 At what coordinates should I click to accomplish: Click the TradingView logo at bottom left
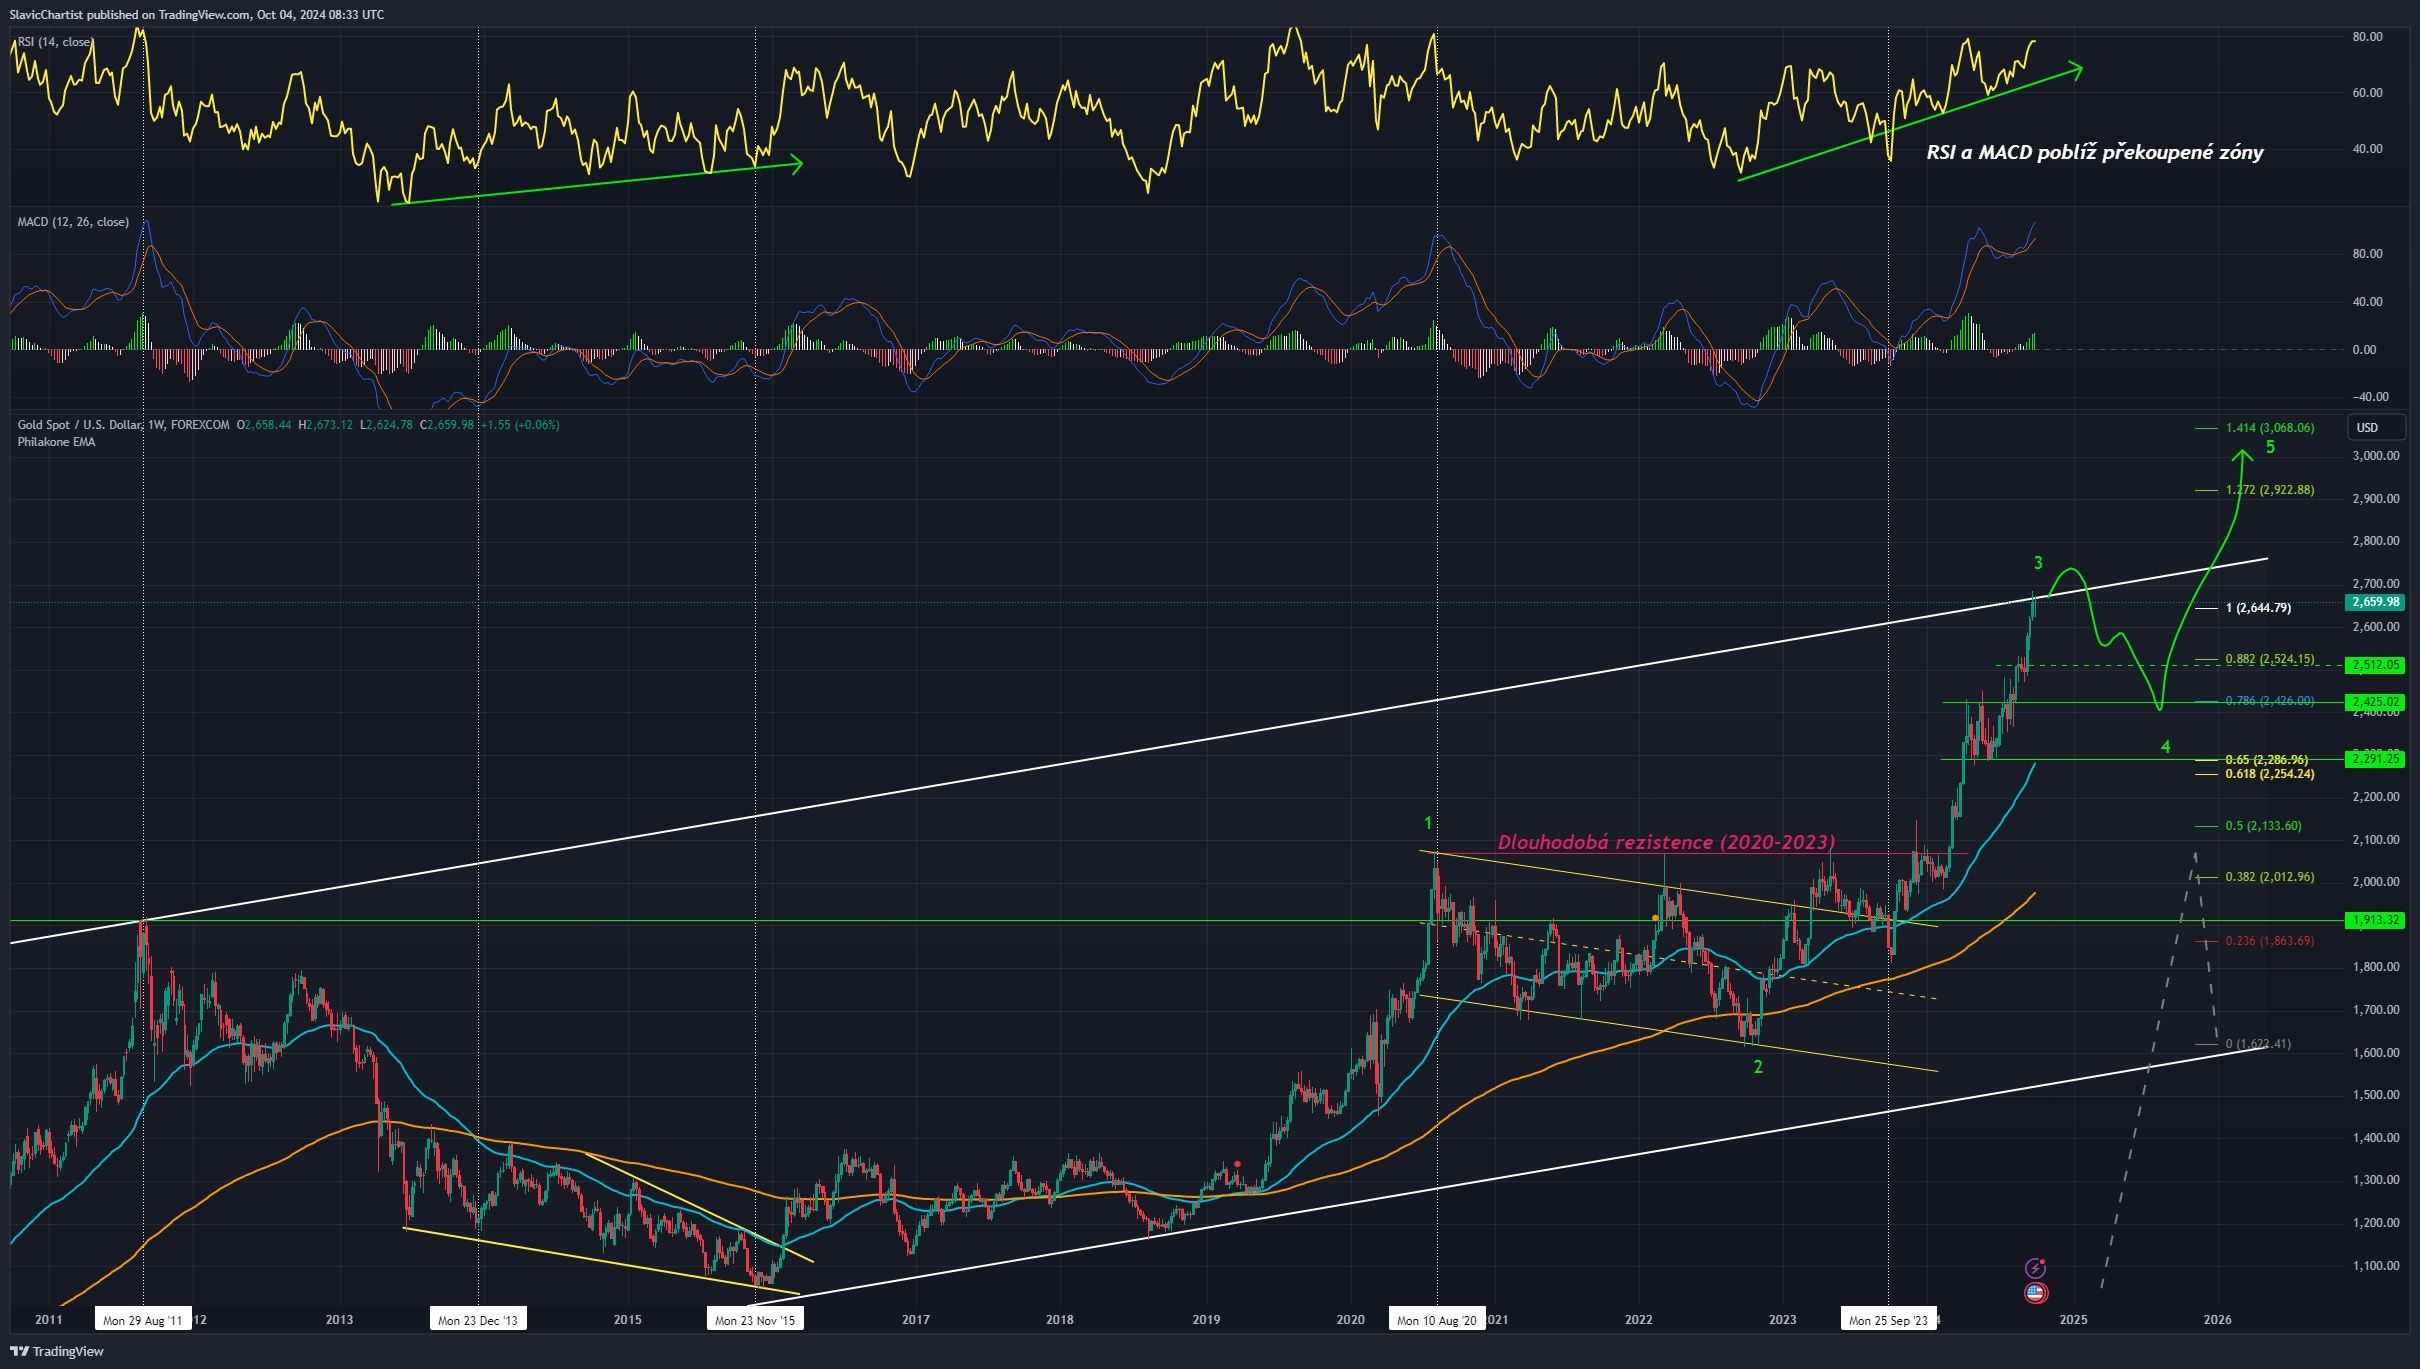point(57,1351)
